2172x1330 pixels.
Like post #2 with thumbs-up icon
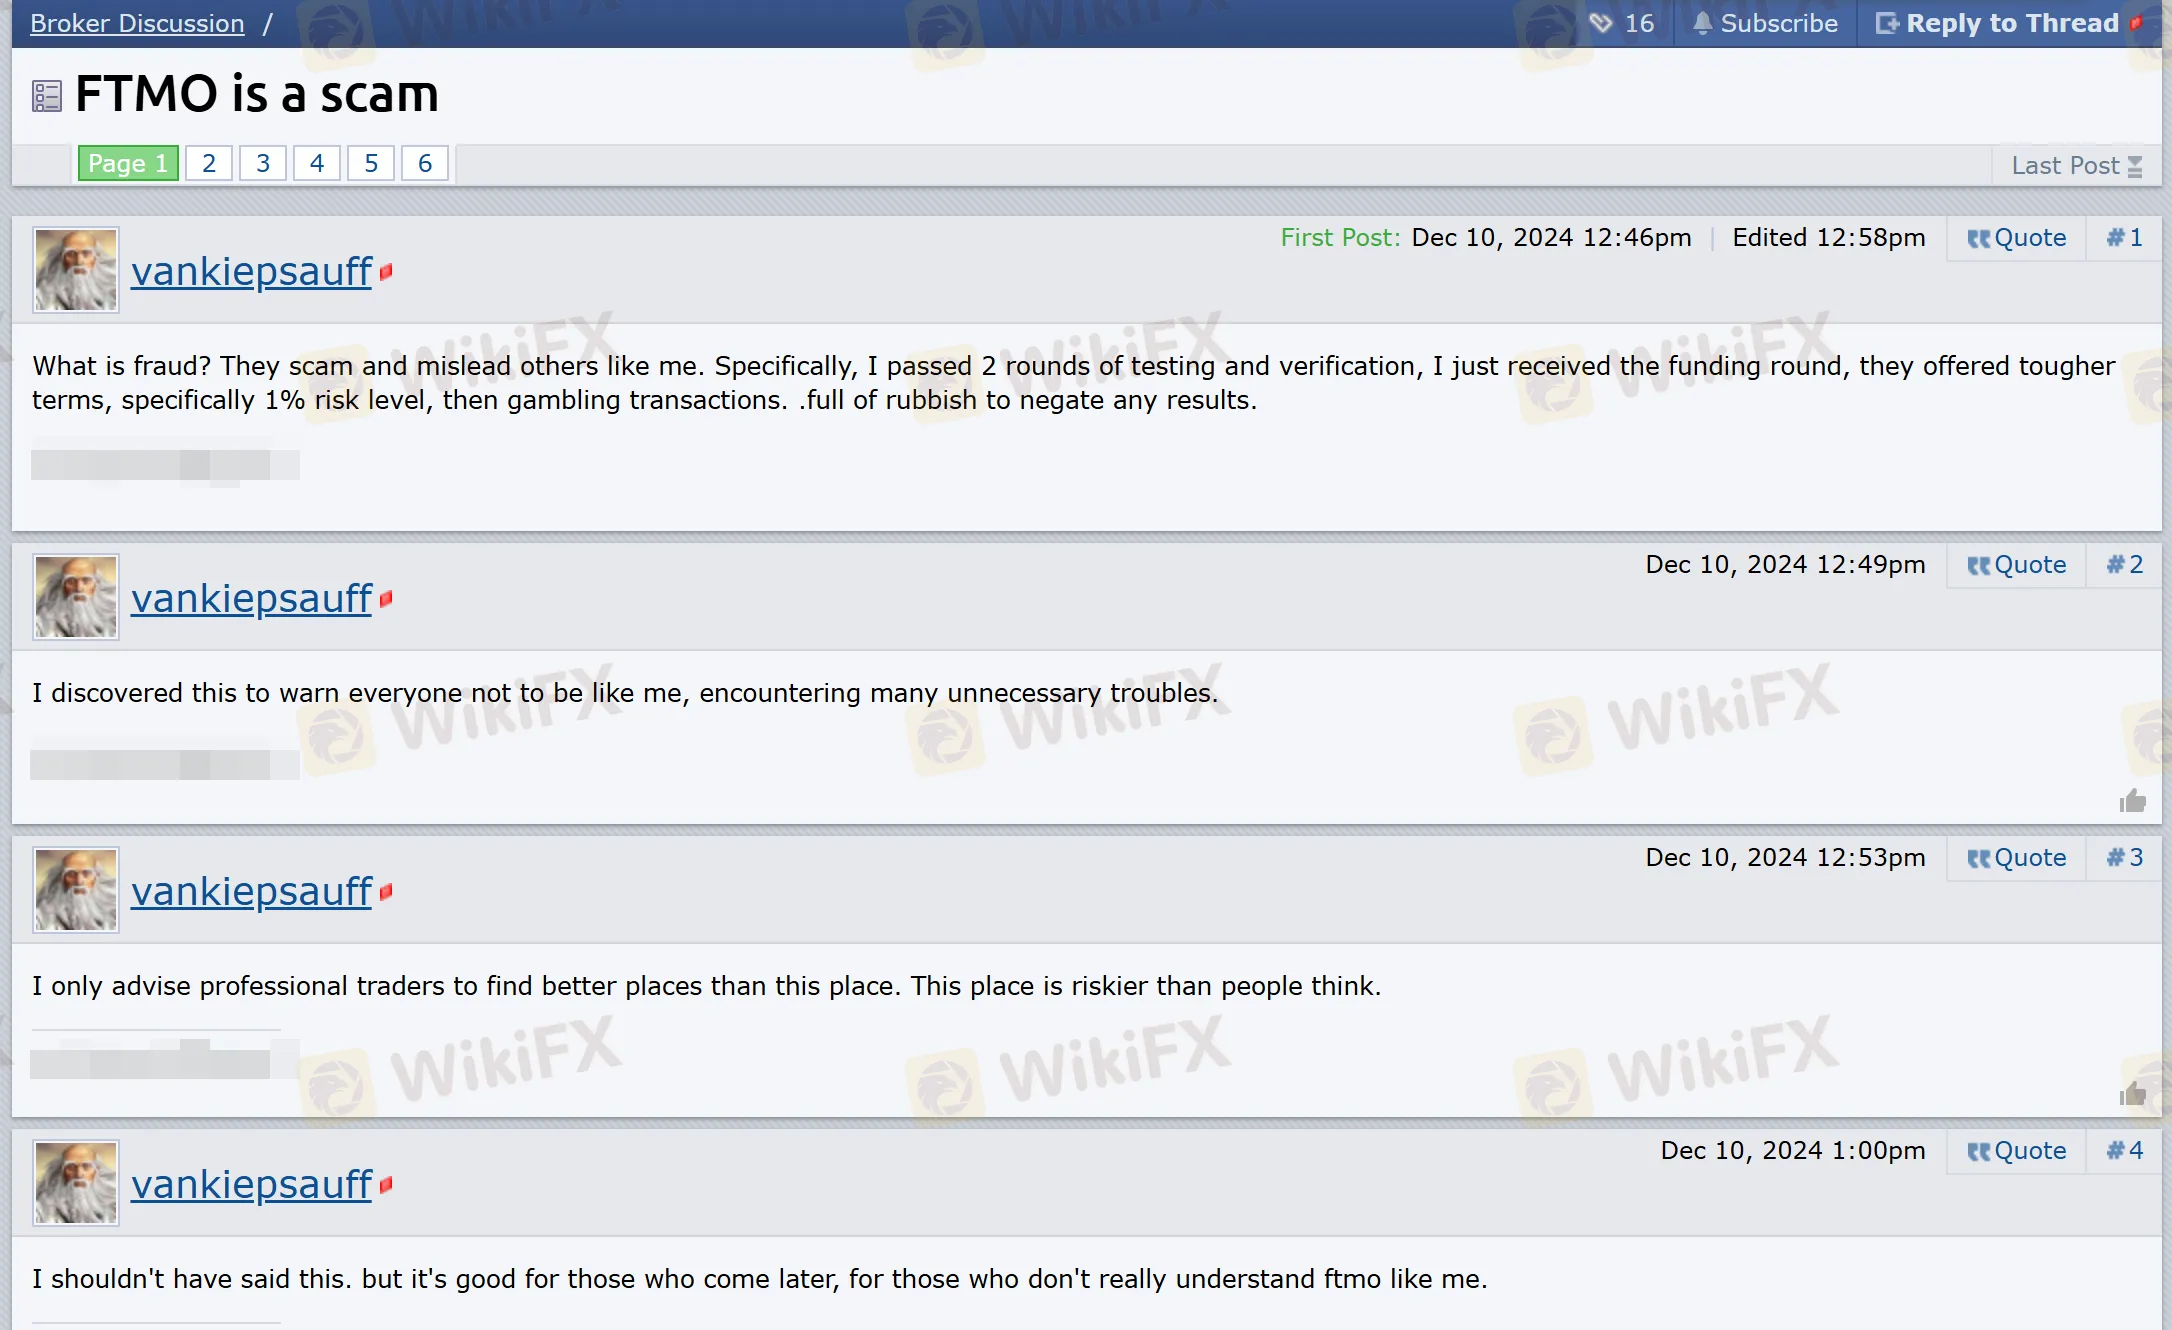[x=2132, y=801]
